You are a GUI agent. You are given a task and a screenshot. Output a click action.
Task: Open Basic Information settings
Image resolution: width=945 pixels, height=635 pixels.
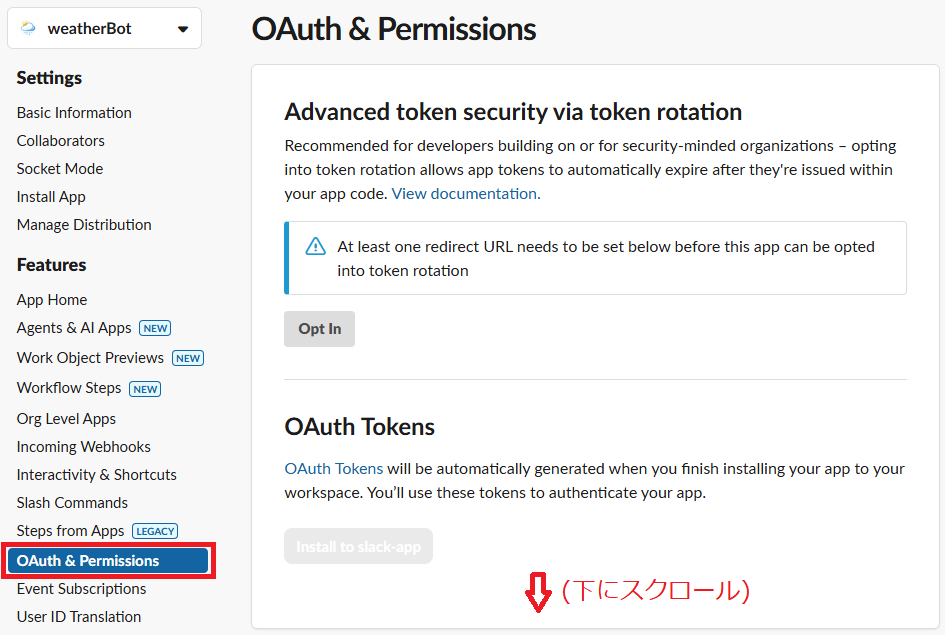73,112
